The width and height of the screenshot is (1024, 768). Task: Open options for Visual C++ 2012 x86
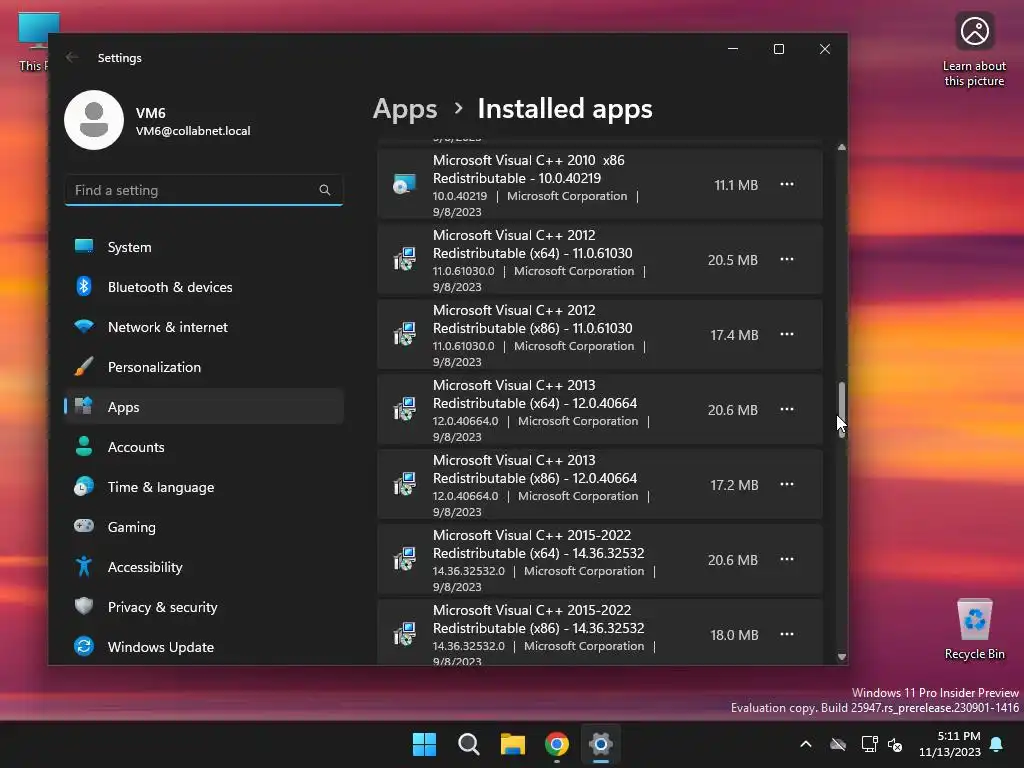point(787,334)
